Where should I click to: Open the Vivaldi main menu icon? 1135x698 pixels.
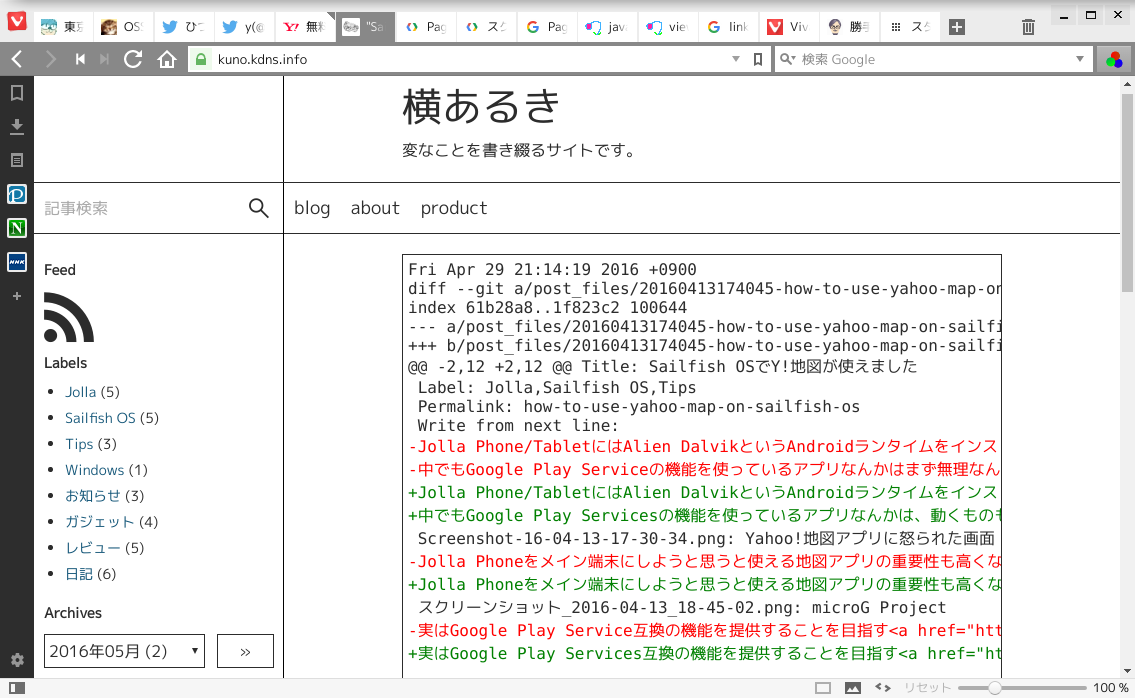pos(17,21)
